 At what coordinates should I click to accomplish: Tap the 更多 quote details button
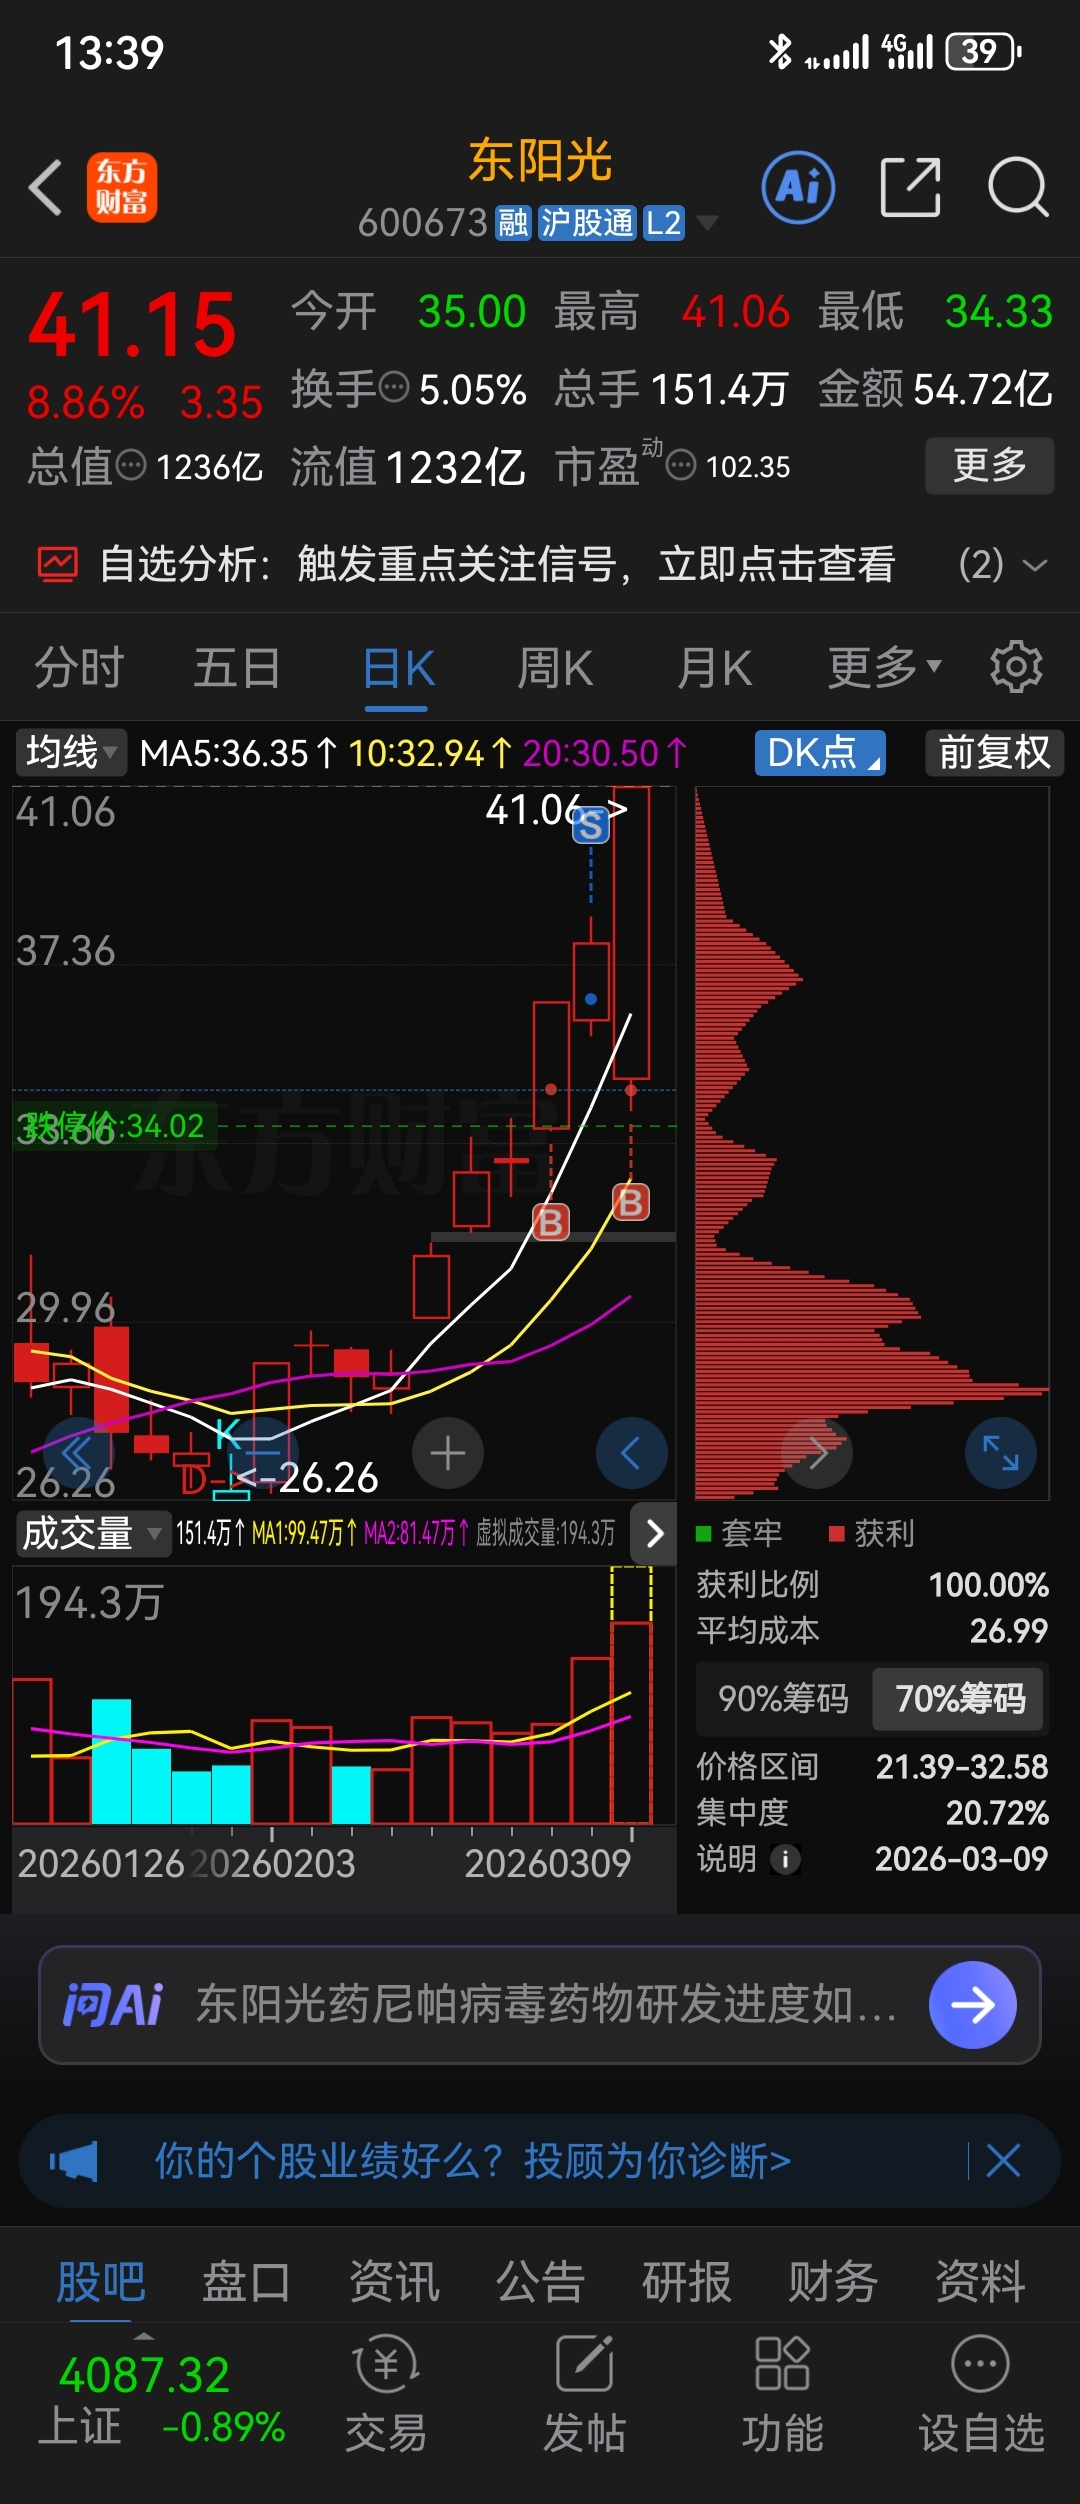(x=989, y=465)
